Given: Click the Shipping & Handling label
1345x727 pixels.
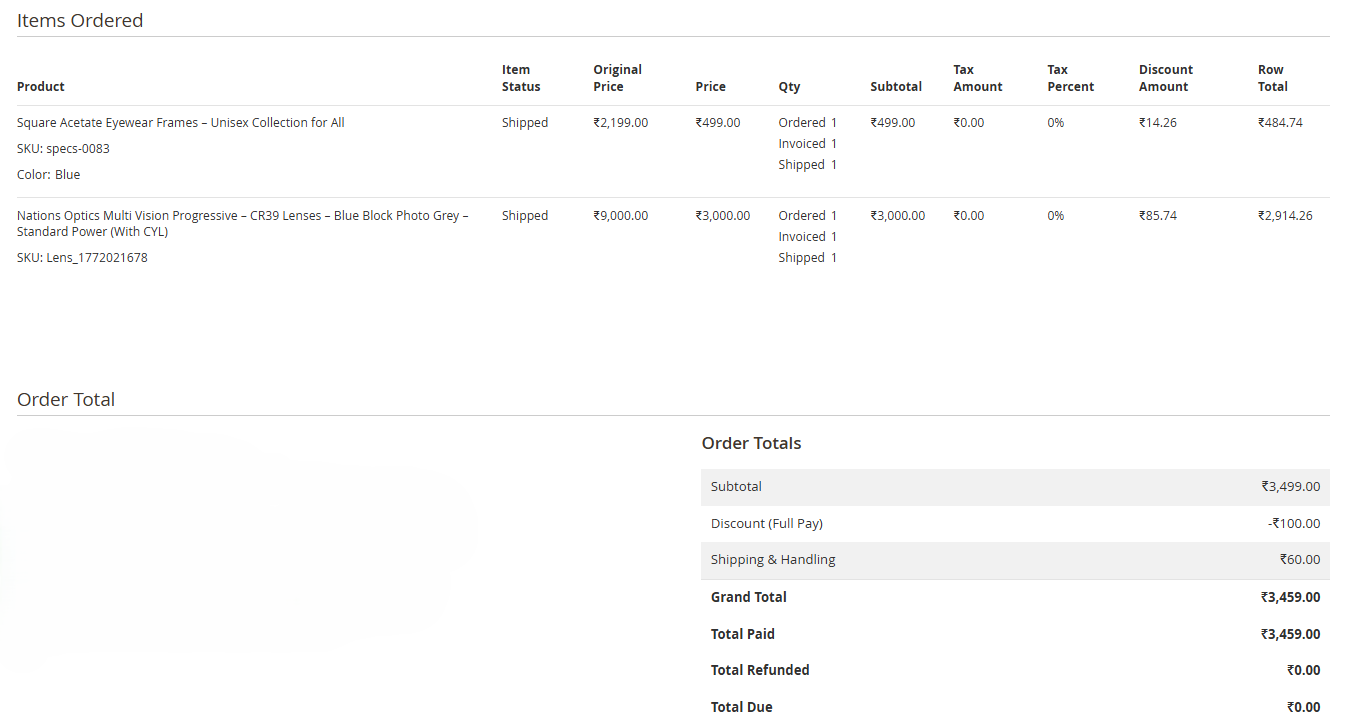Looking at the screenshot, I should coord(773,560).
